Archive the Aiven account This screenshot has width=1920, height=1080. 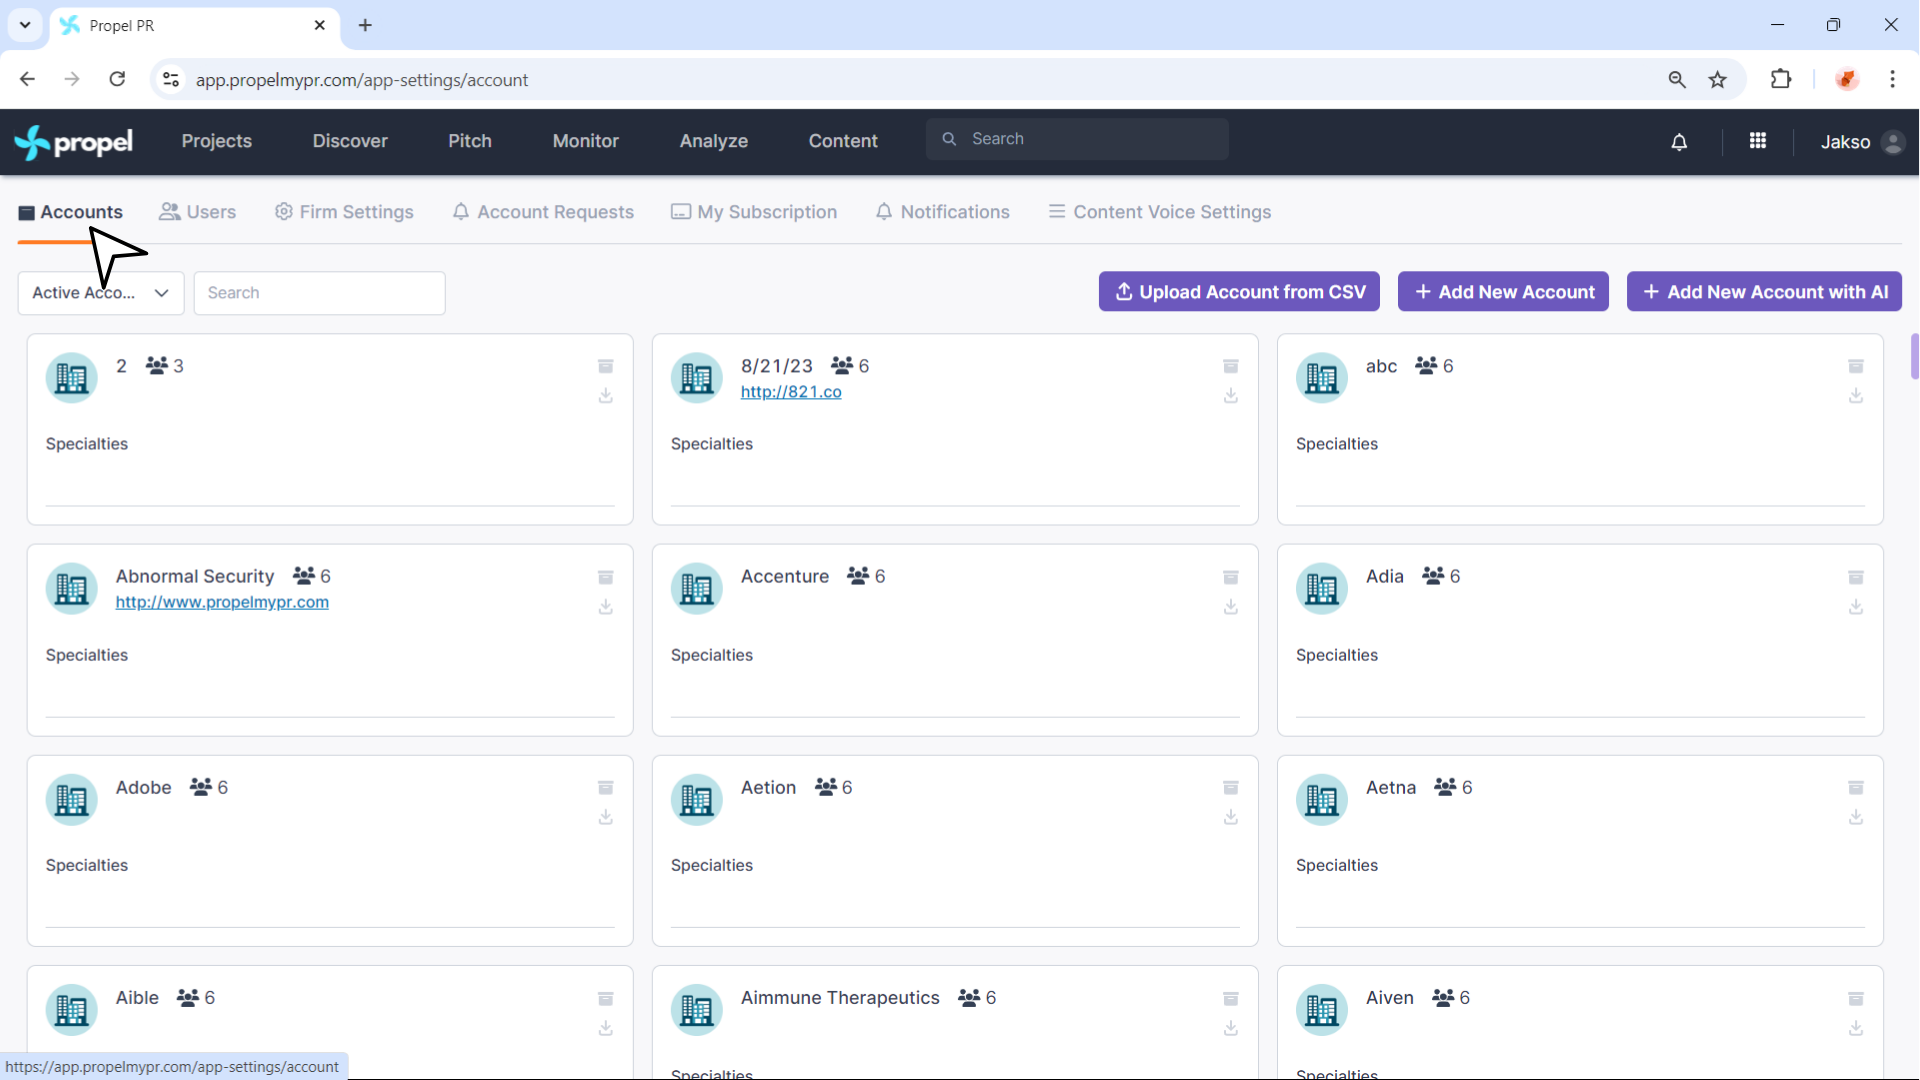[x=1856, y=999]
